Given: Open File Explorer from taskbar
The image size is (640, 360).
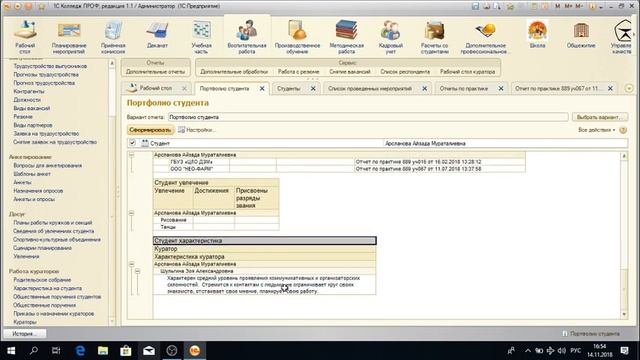Looking at the screenshot, I should pyautogui.click(x=103, y=351).
